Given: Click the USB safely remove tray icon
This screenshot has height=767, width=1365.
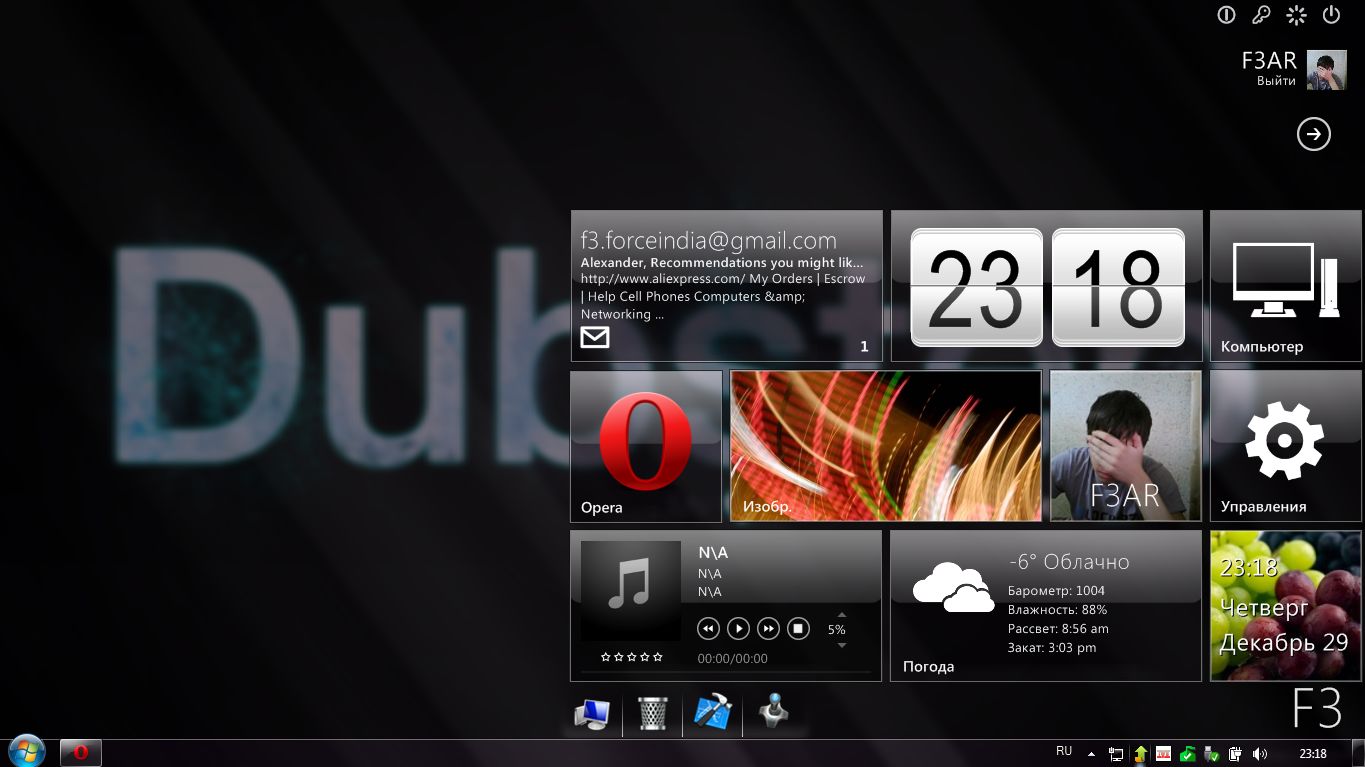Looking at the screenshot, I should point(1211,754).
